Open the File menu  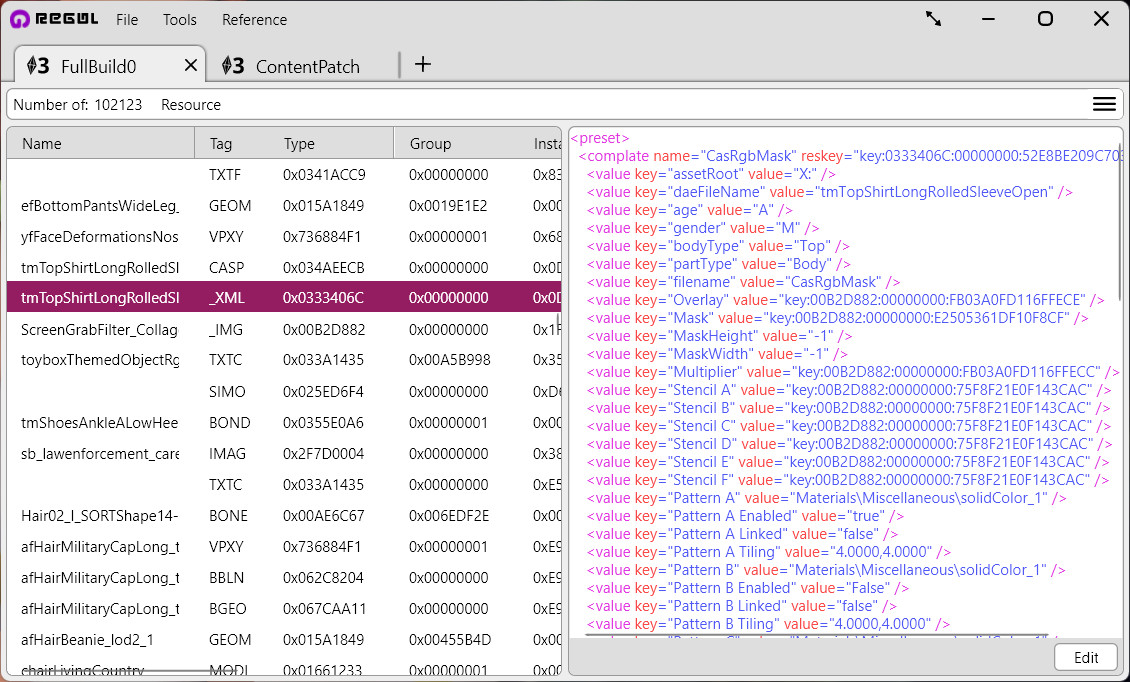(x=127, y=20)
